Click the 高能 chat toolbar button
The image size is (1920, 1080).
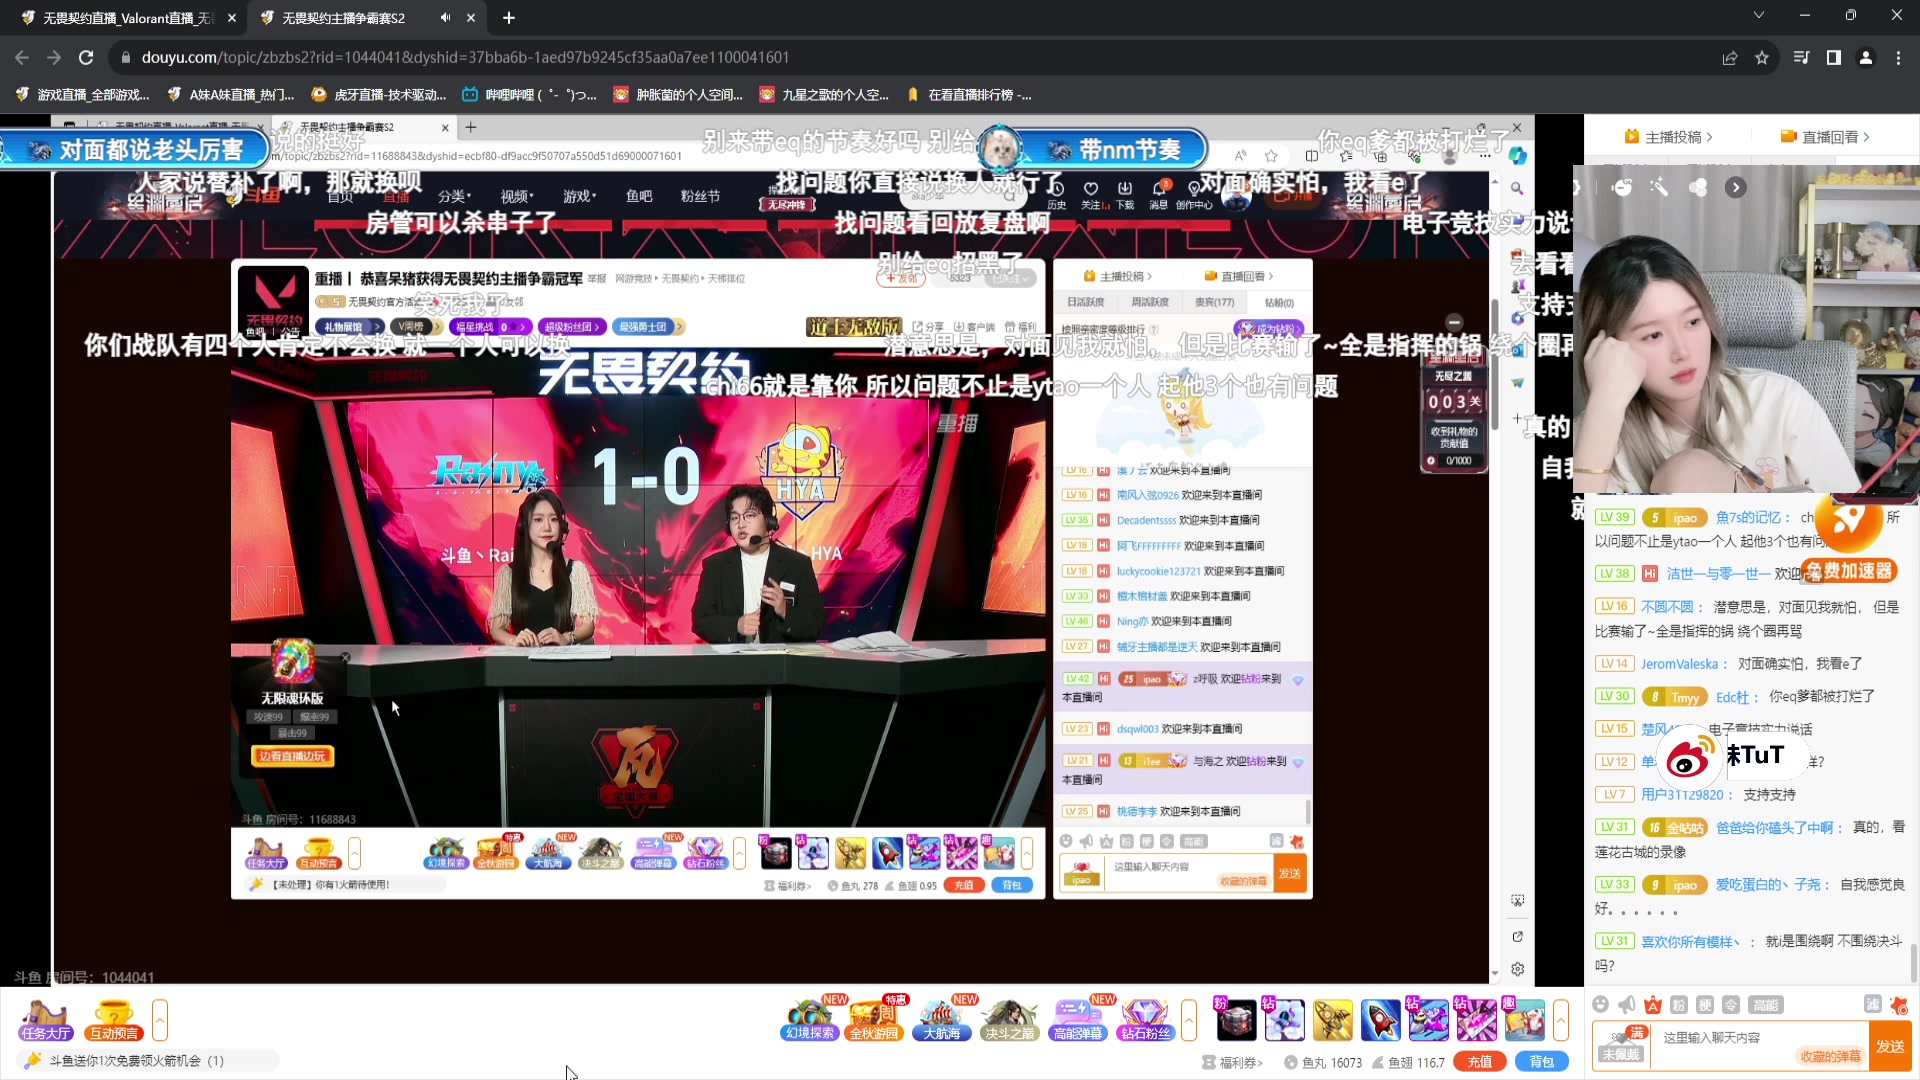(x=1766, y=1005)
